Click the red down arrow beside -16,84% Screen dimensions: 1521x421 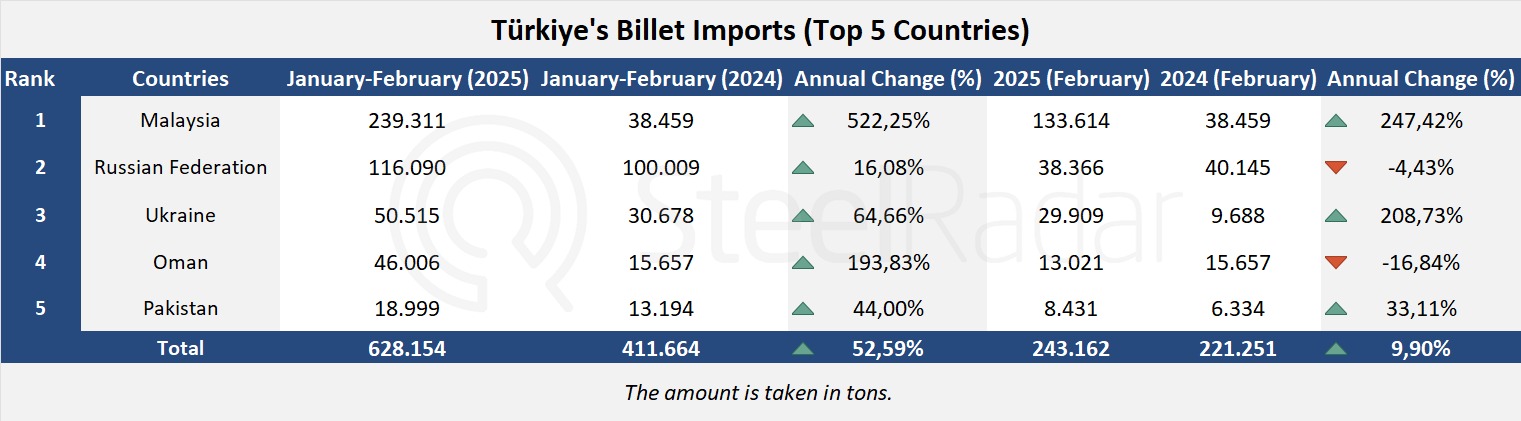click(x=1335, y=263)
